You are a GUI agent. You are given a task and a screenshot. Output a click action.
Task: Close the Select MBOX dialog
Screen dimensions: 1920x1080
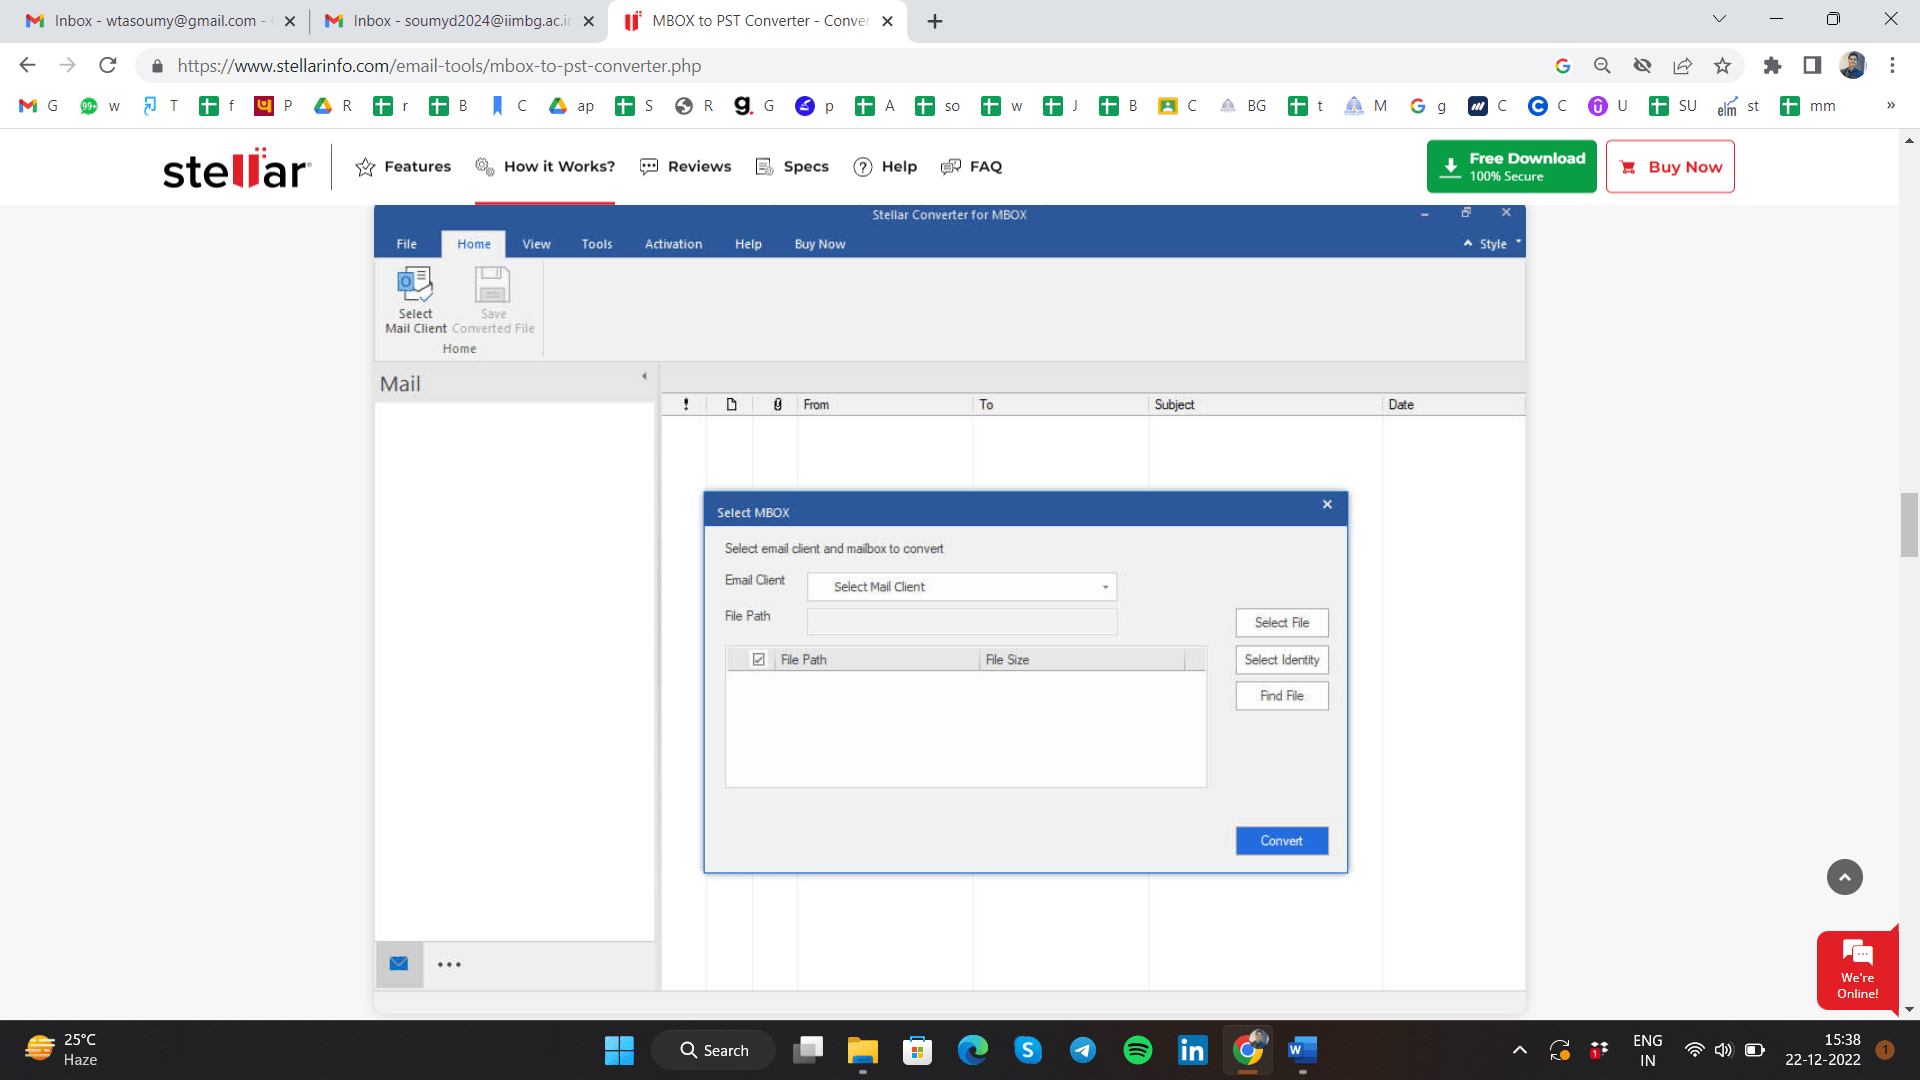[x=1327, y=505]
